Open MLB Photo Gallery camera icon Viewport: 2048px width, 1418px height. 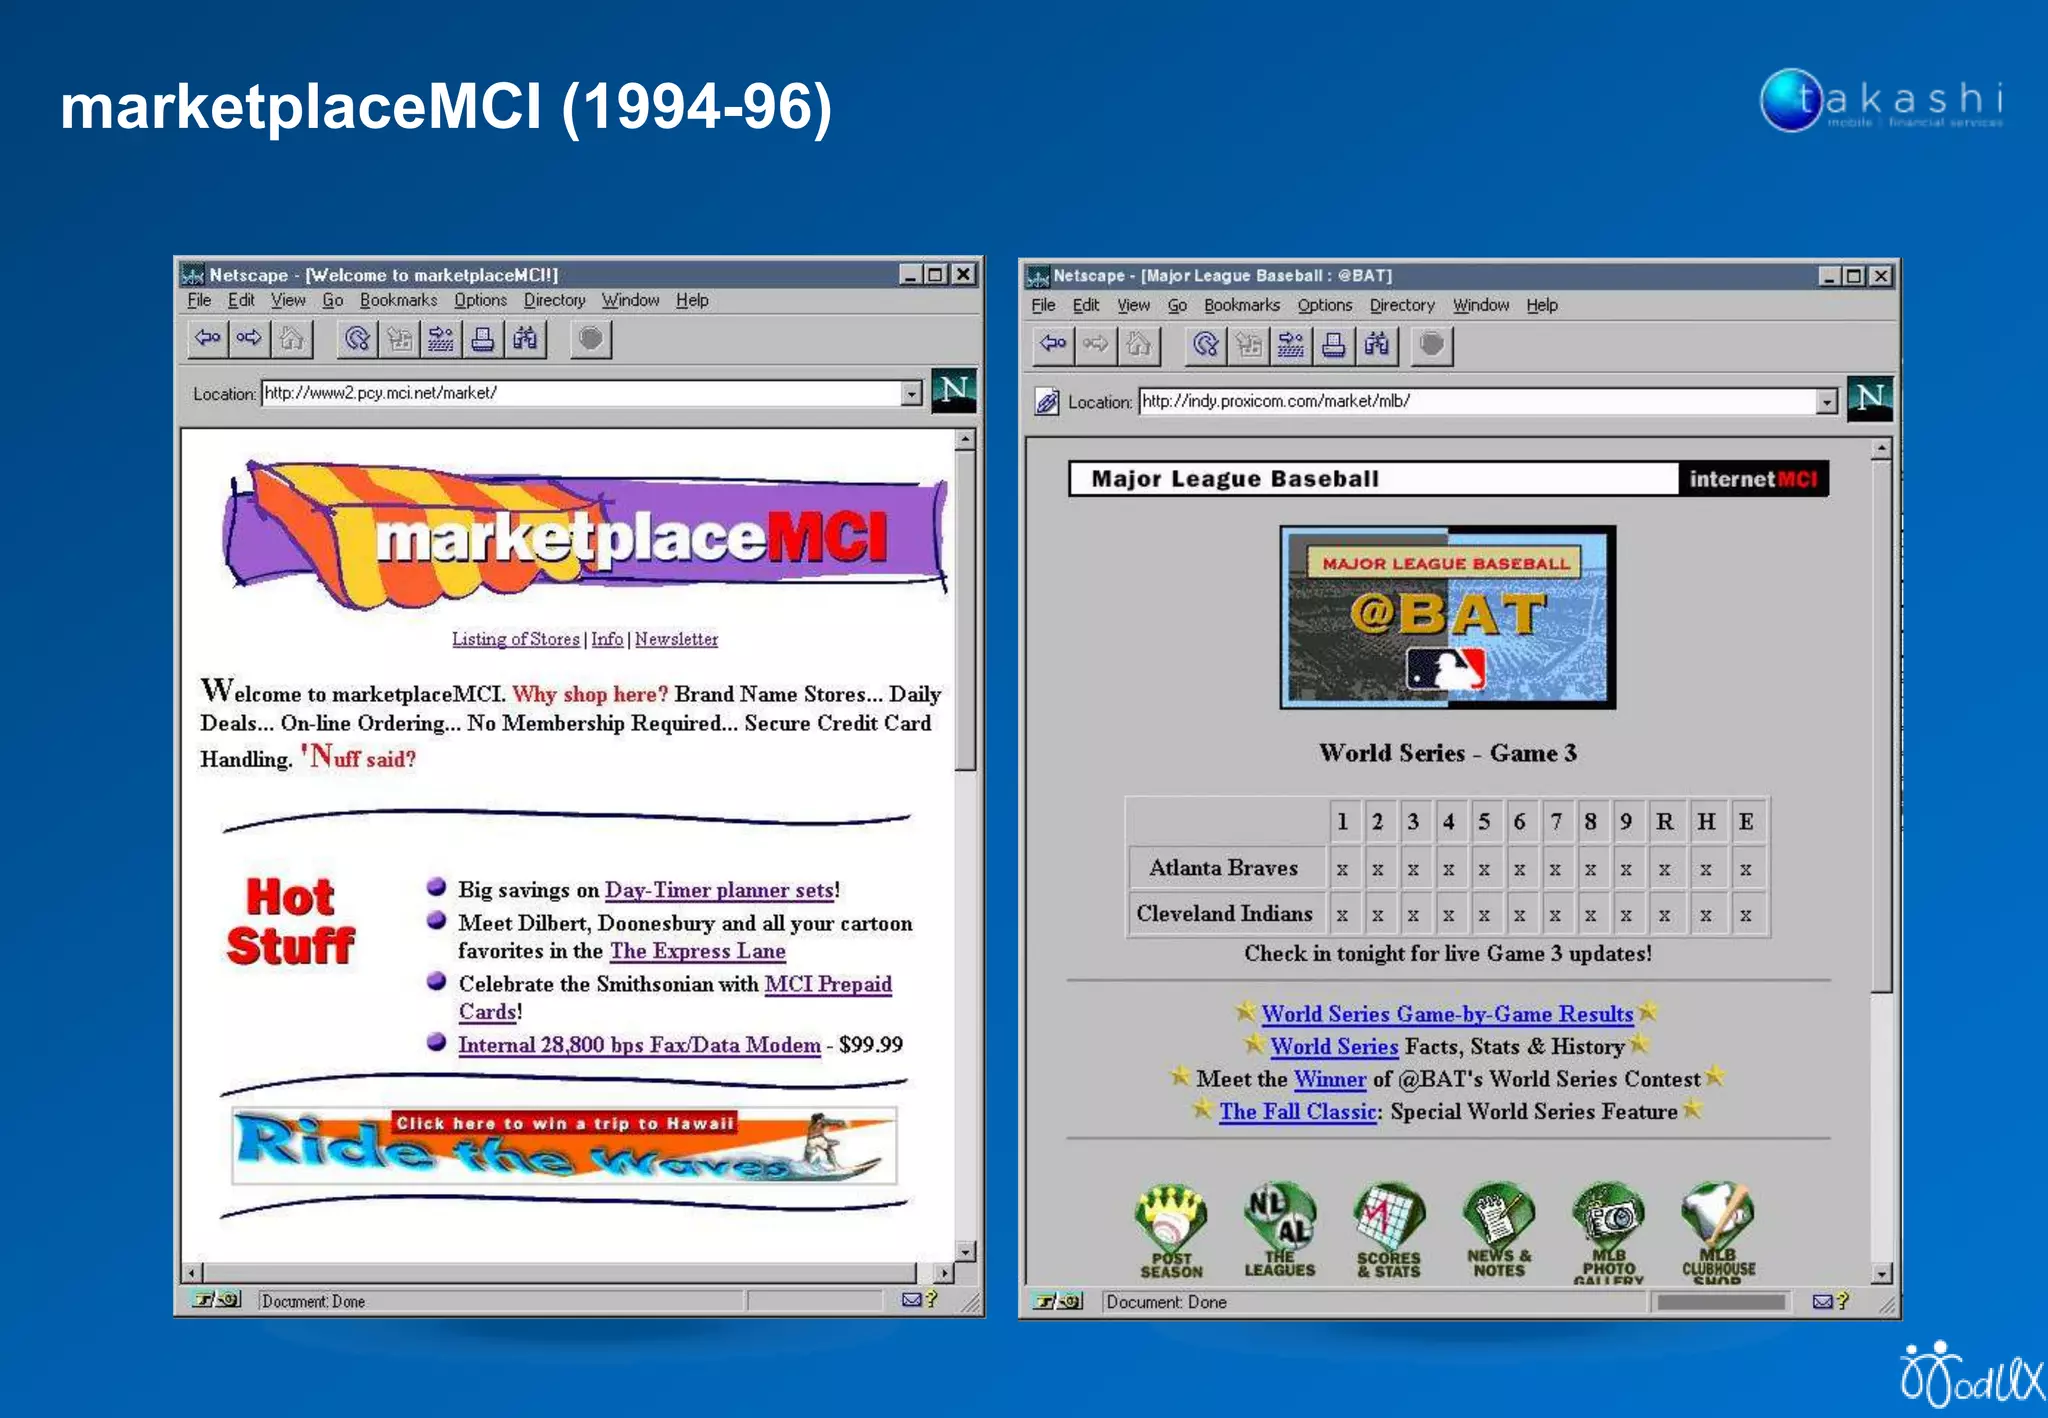[x=1608, y=1233]
